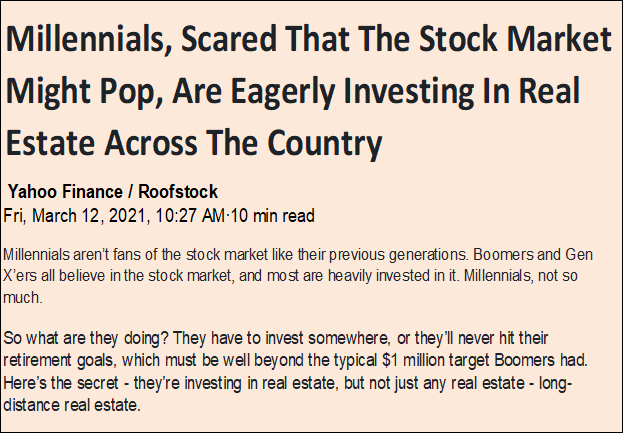The width and height of the screenshot is (624, 434).
Task: Click the word "Roofstock" in byline
Action: [x=178, y=192]
